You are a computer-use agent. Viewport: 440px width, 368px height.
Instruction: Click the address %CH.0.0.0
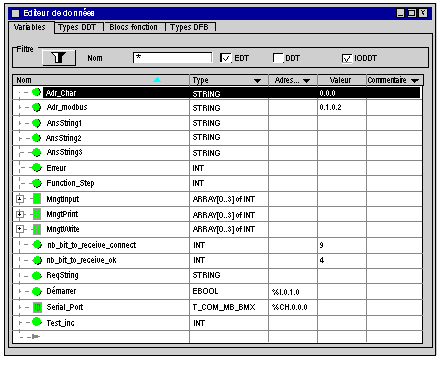coord(290,307)
